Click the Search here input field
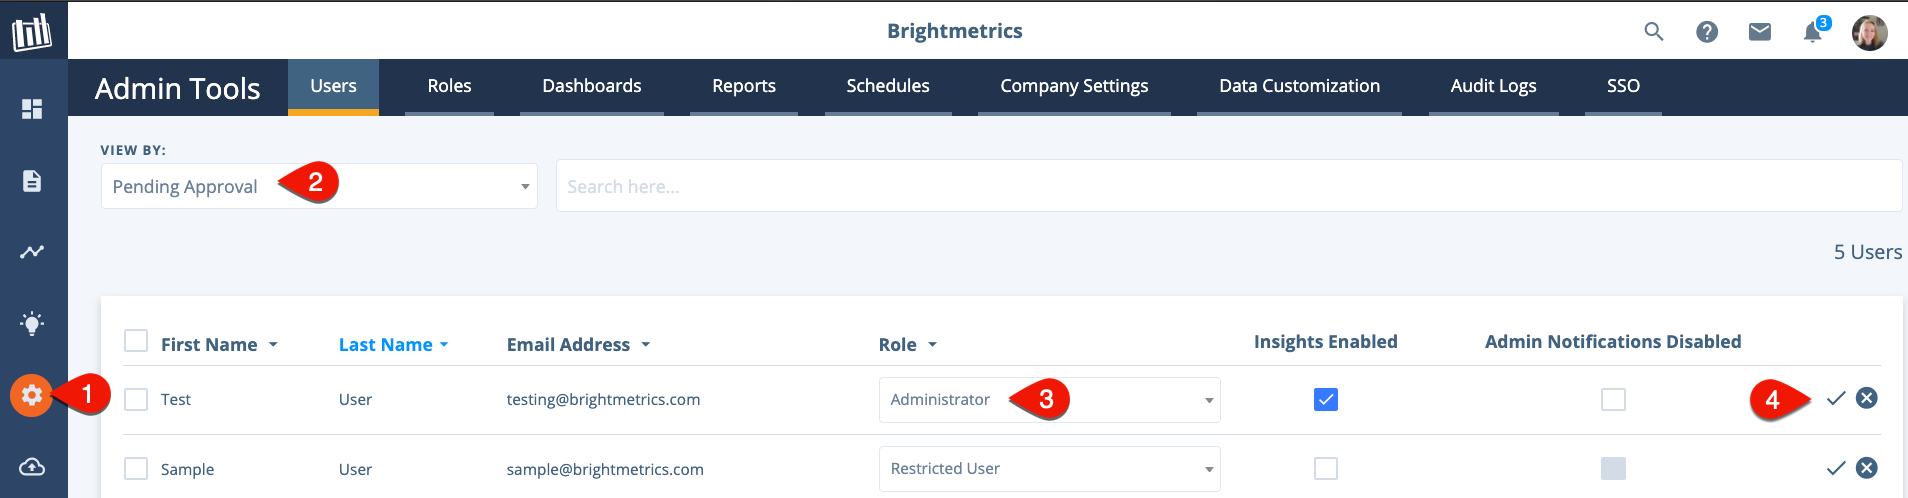The image size is (1908, 498). (x=1229, y=186)
